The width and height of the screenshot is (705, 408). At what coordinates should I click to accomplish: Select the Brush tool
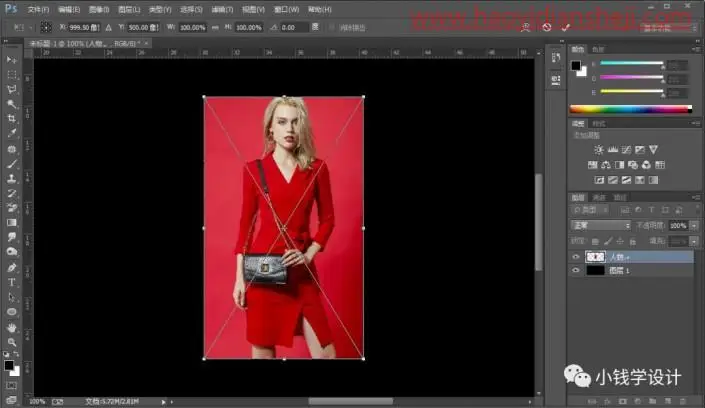11,164
